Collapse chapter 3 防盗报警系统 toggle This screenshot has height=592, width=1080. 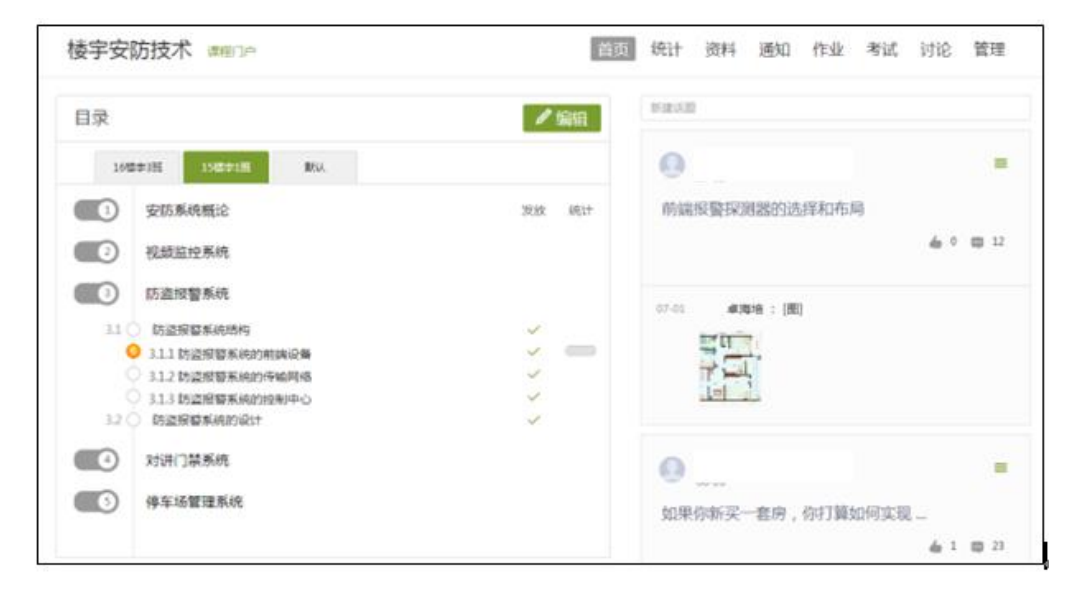[x=96, y=294]
